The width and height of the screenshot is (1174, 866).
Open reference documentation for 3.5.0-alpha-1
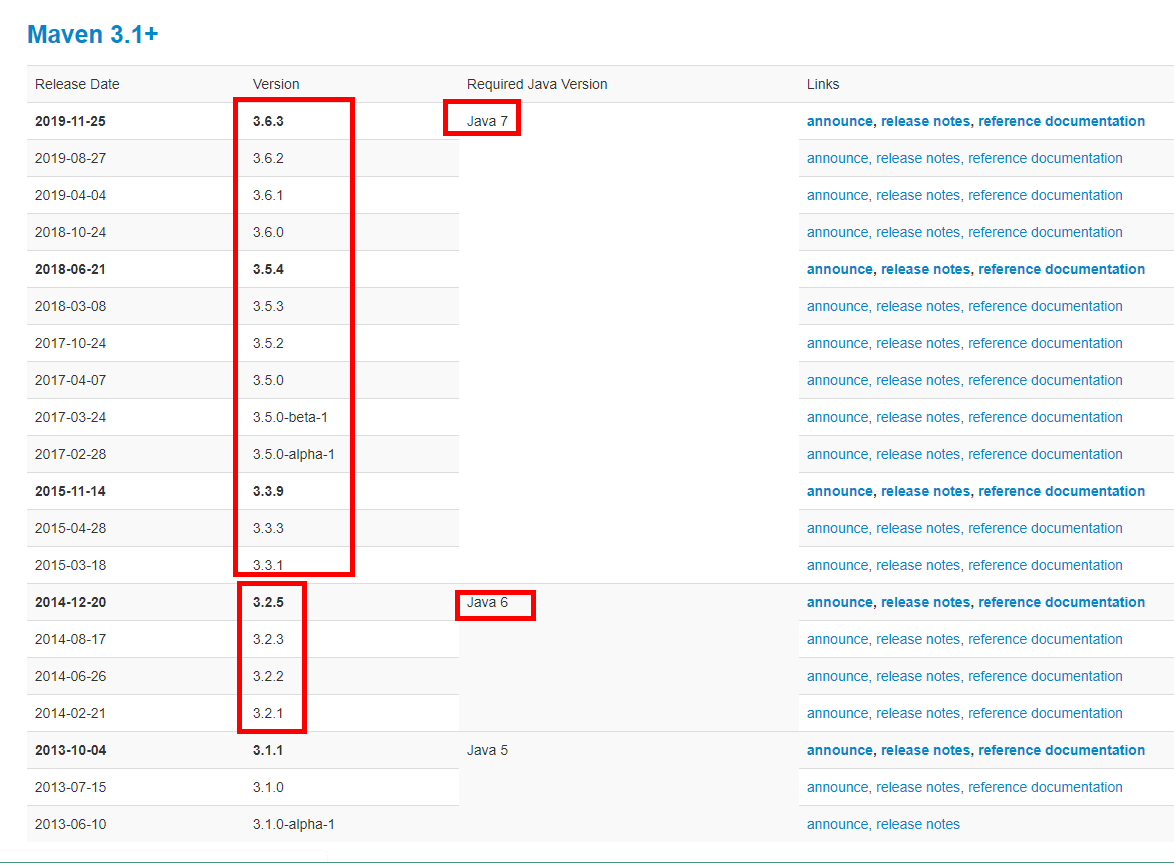click(1045, 454)
